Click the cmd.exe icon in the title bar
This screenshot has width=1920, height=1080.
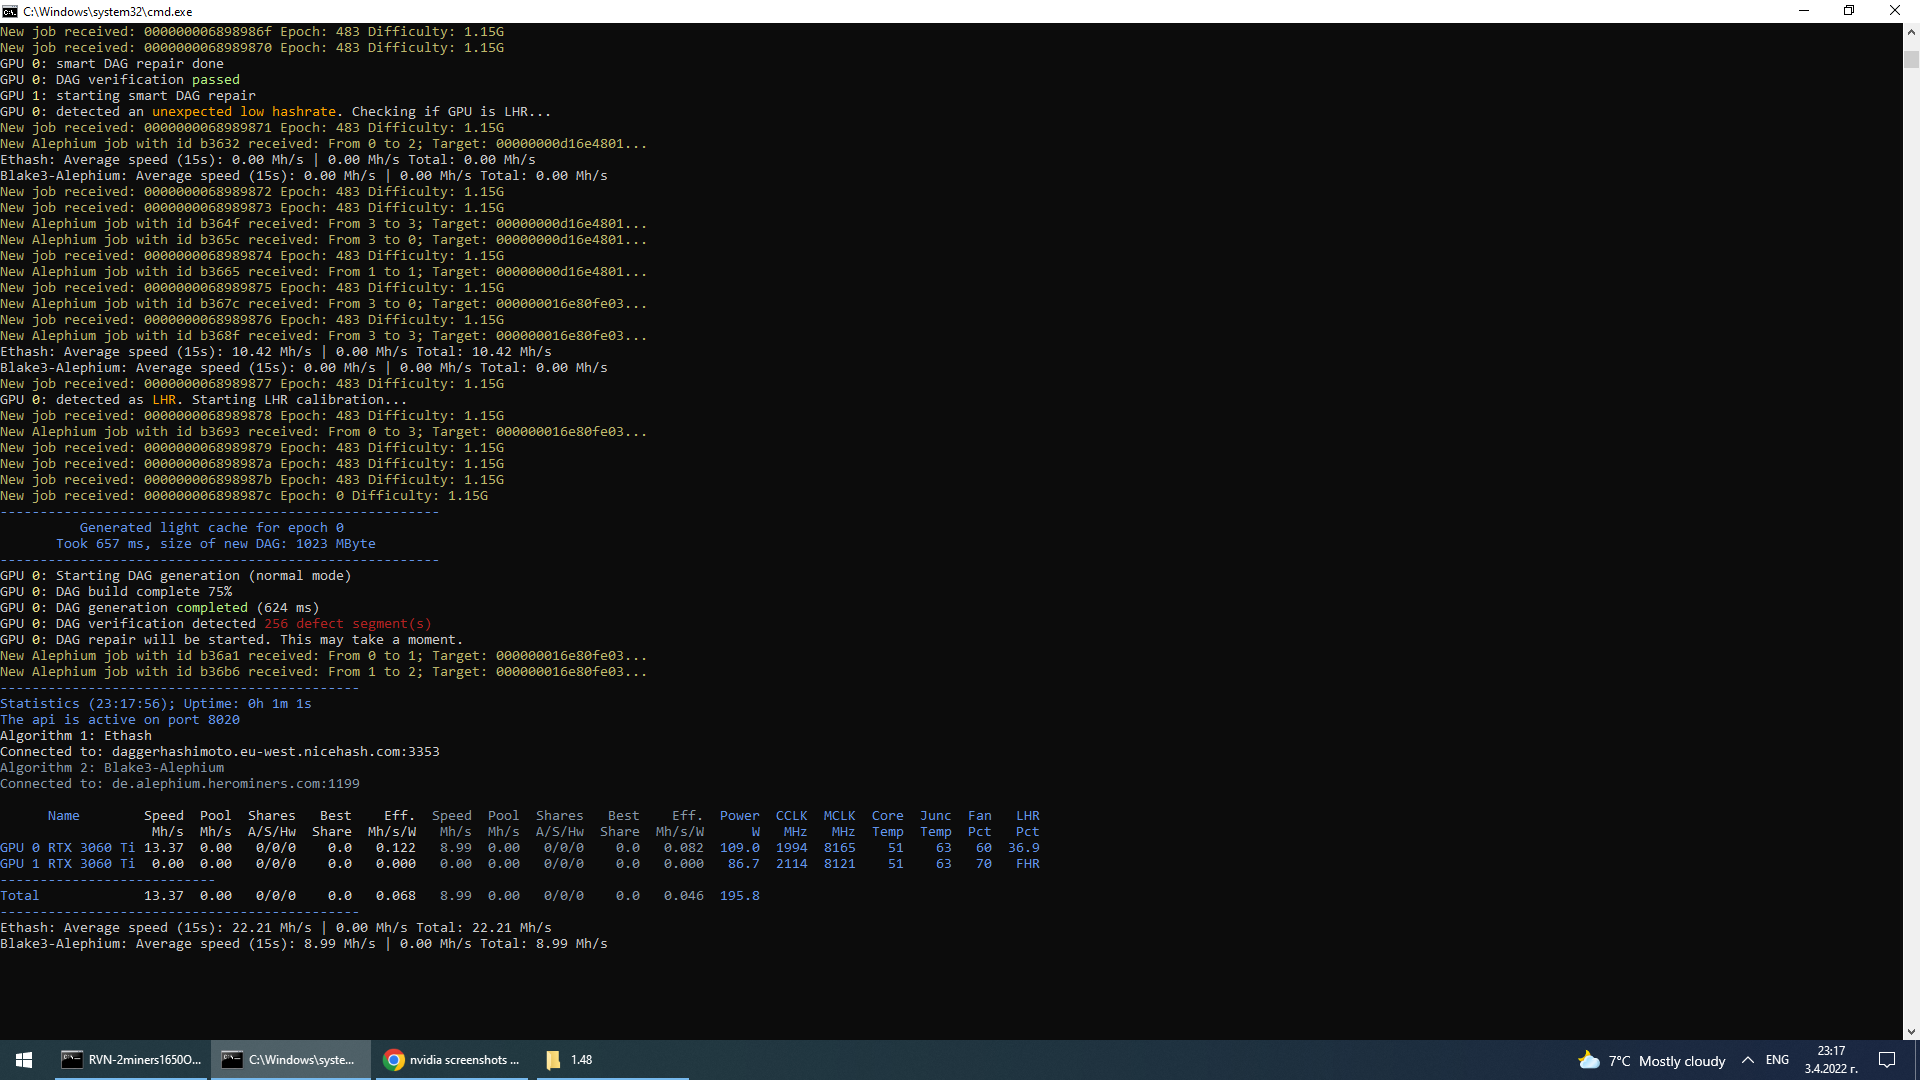tap(9, 11)
